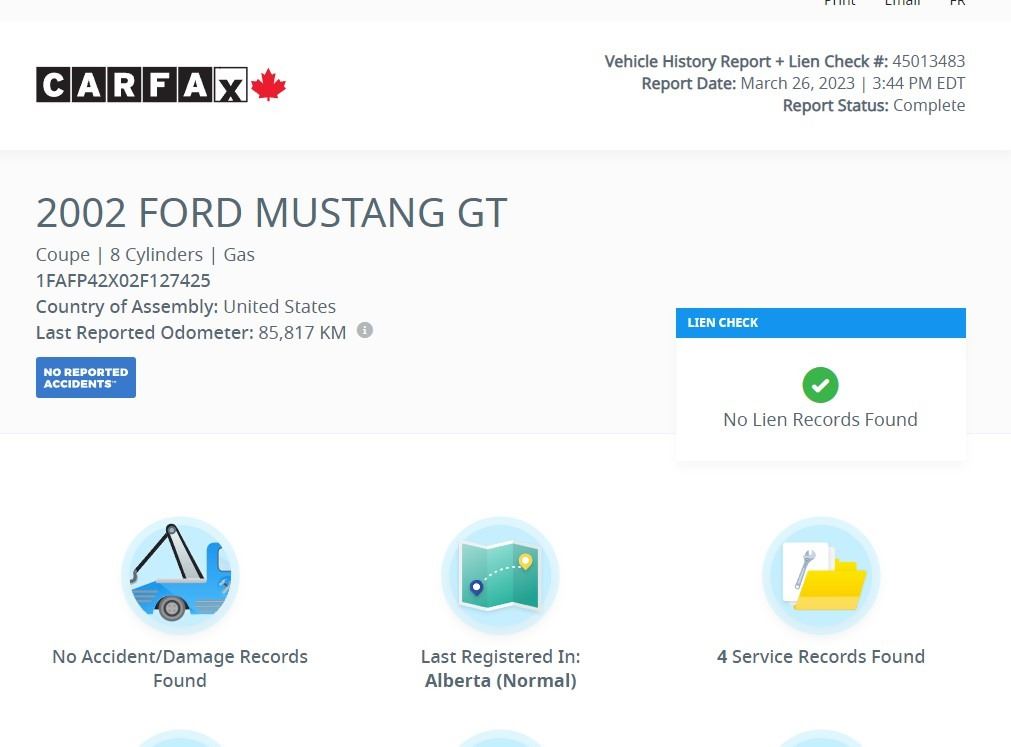Click the No Lien Records Found text
This screenshot has height=747, width=1011.
pos(820,420)
